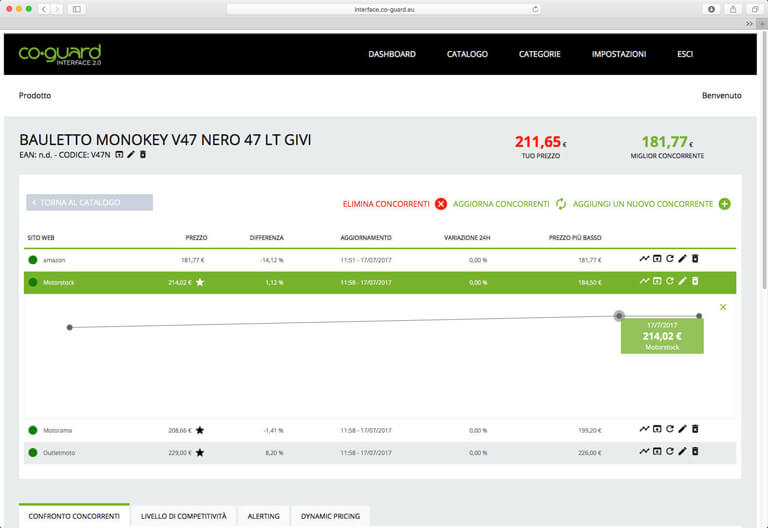Toggle Safari sidebar button

(77, 9)
